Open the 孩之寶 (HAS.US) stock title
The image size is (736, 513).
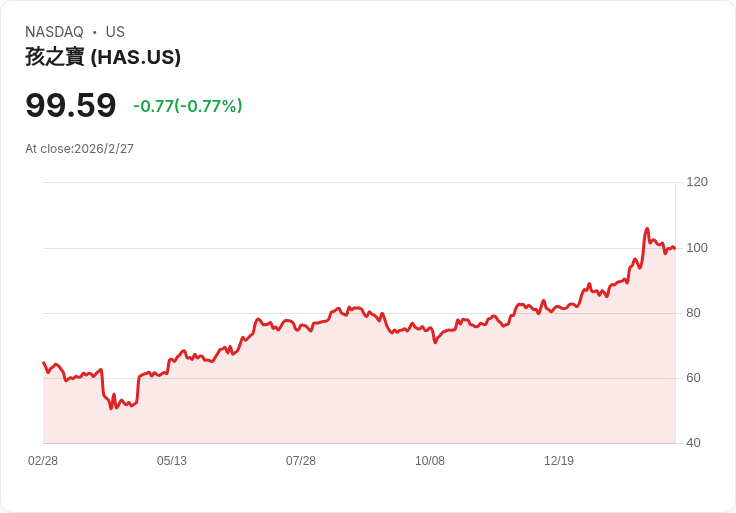click(x=103, y=57)
